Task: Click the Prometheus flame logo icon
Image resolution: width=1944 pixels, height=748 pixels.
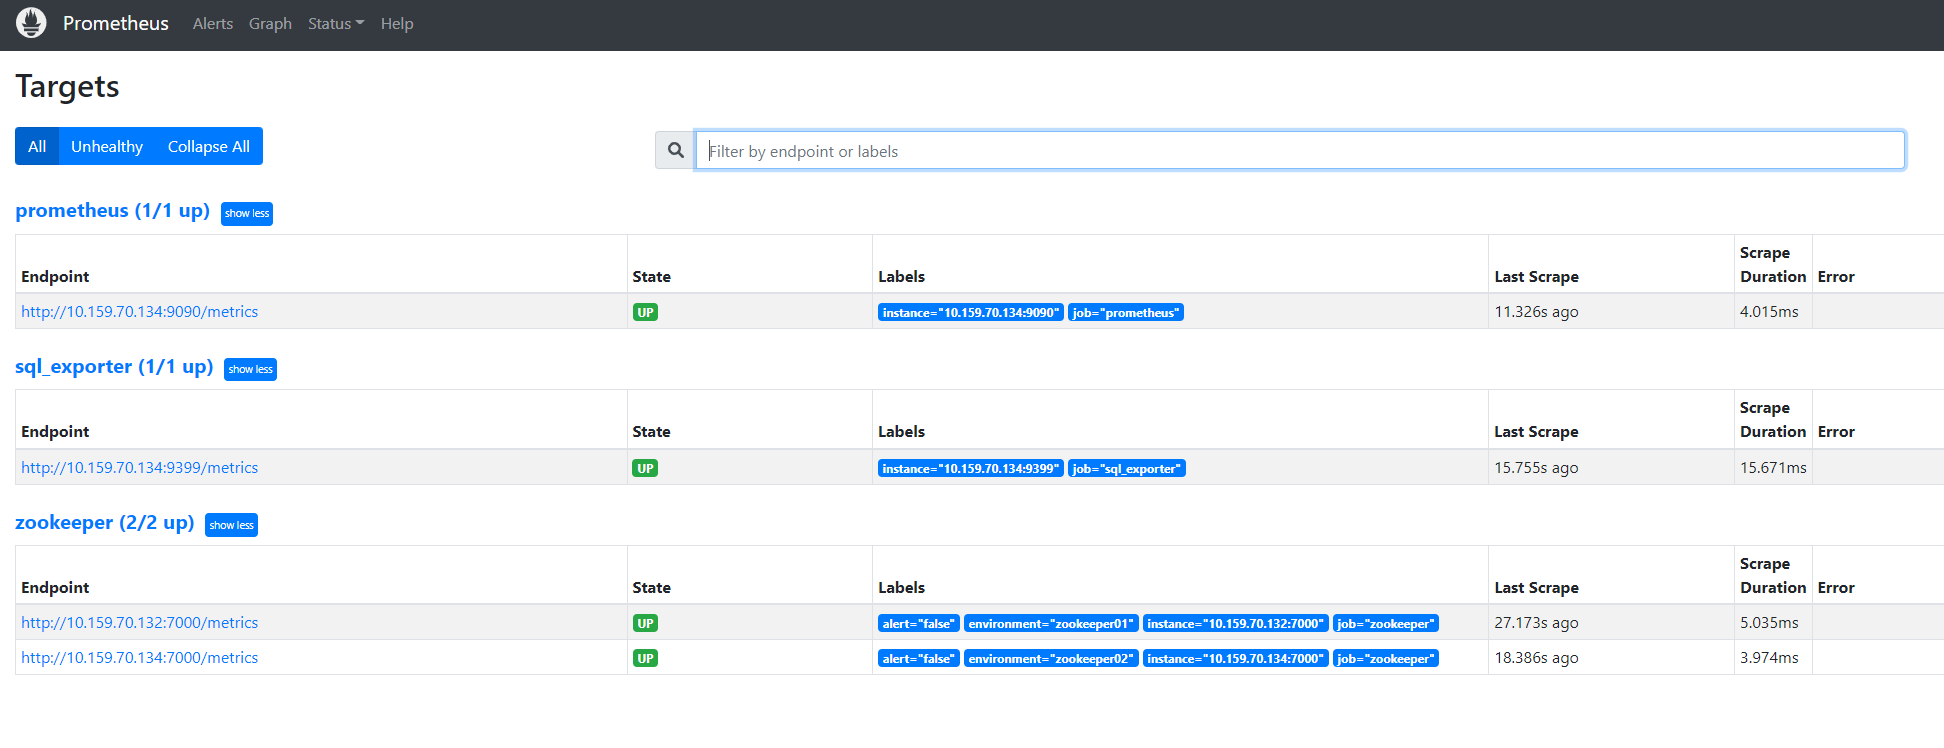Action: coord(31,23)
